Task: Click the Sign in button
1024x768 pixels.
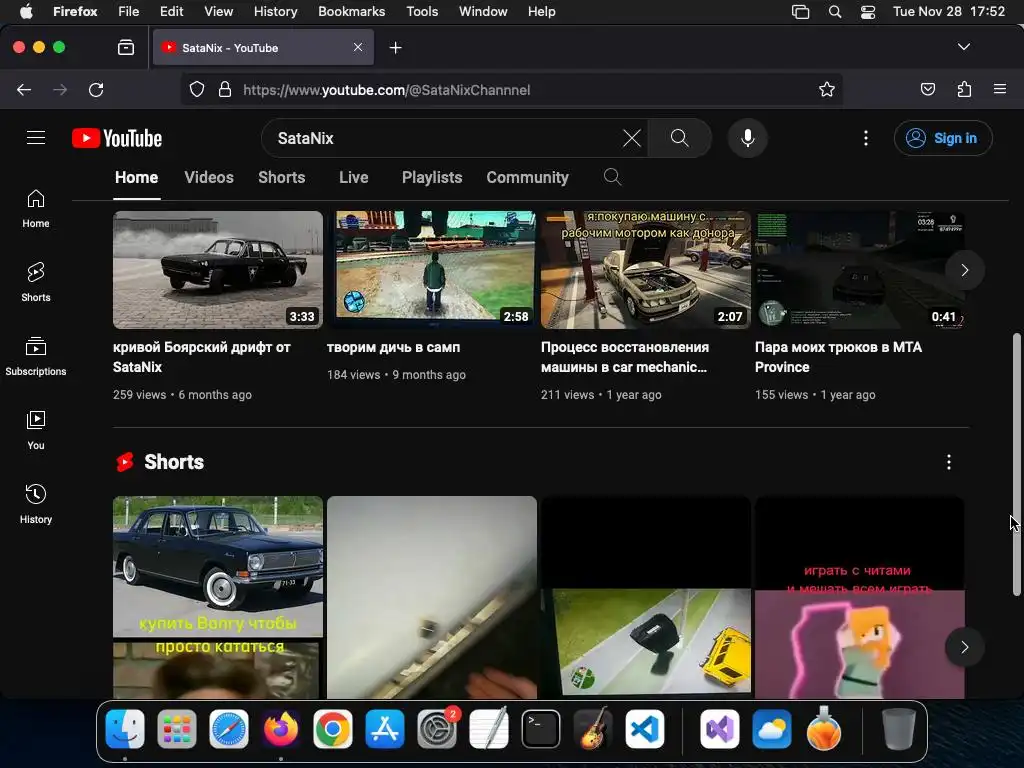Action: tap(943, 138)
